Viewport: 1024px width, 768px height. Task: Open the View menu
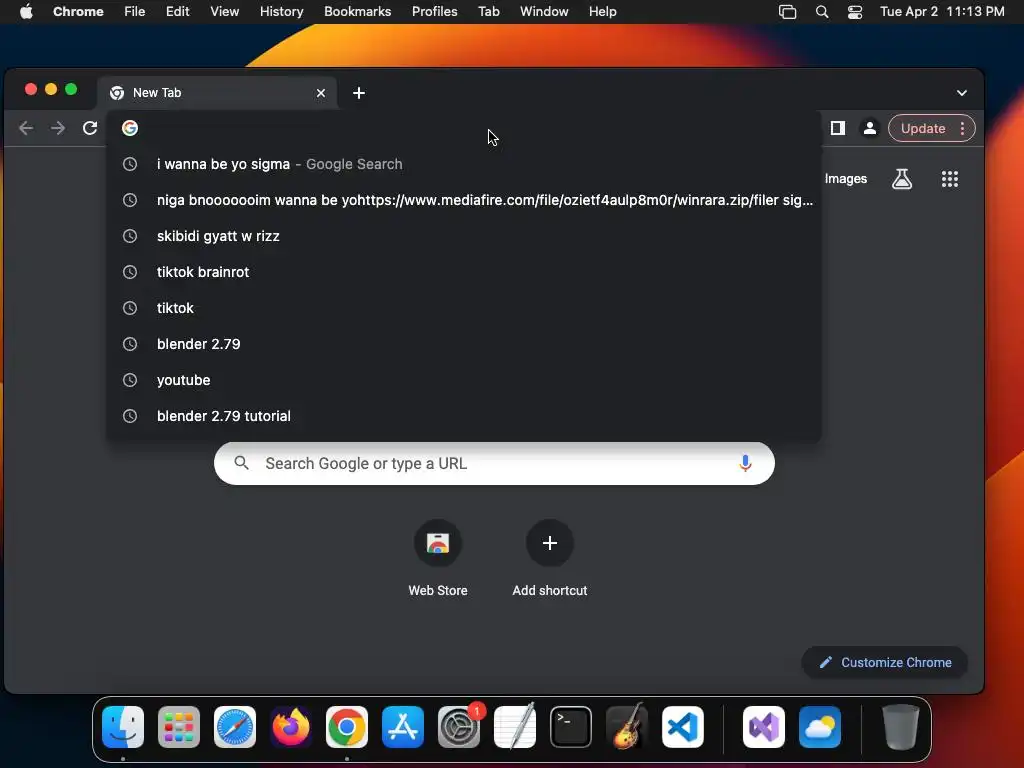[224, 12]
